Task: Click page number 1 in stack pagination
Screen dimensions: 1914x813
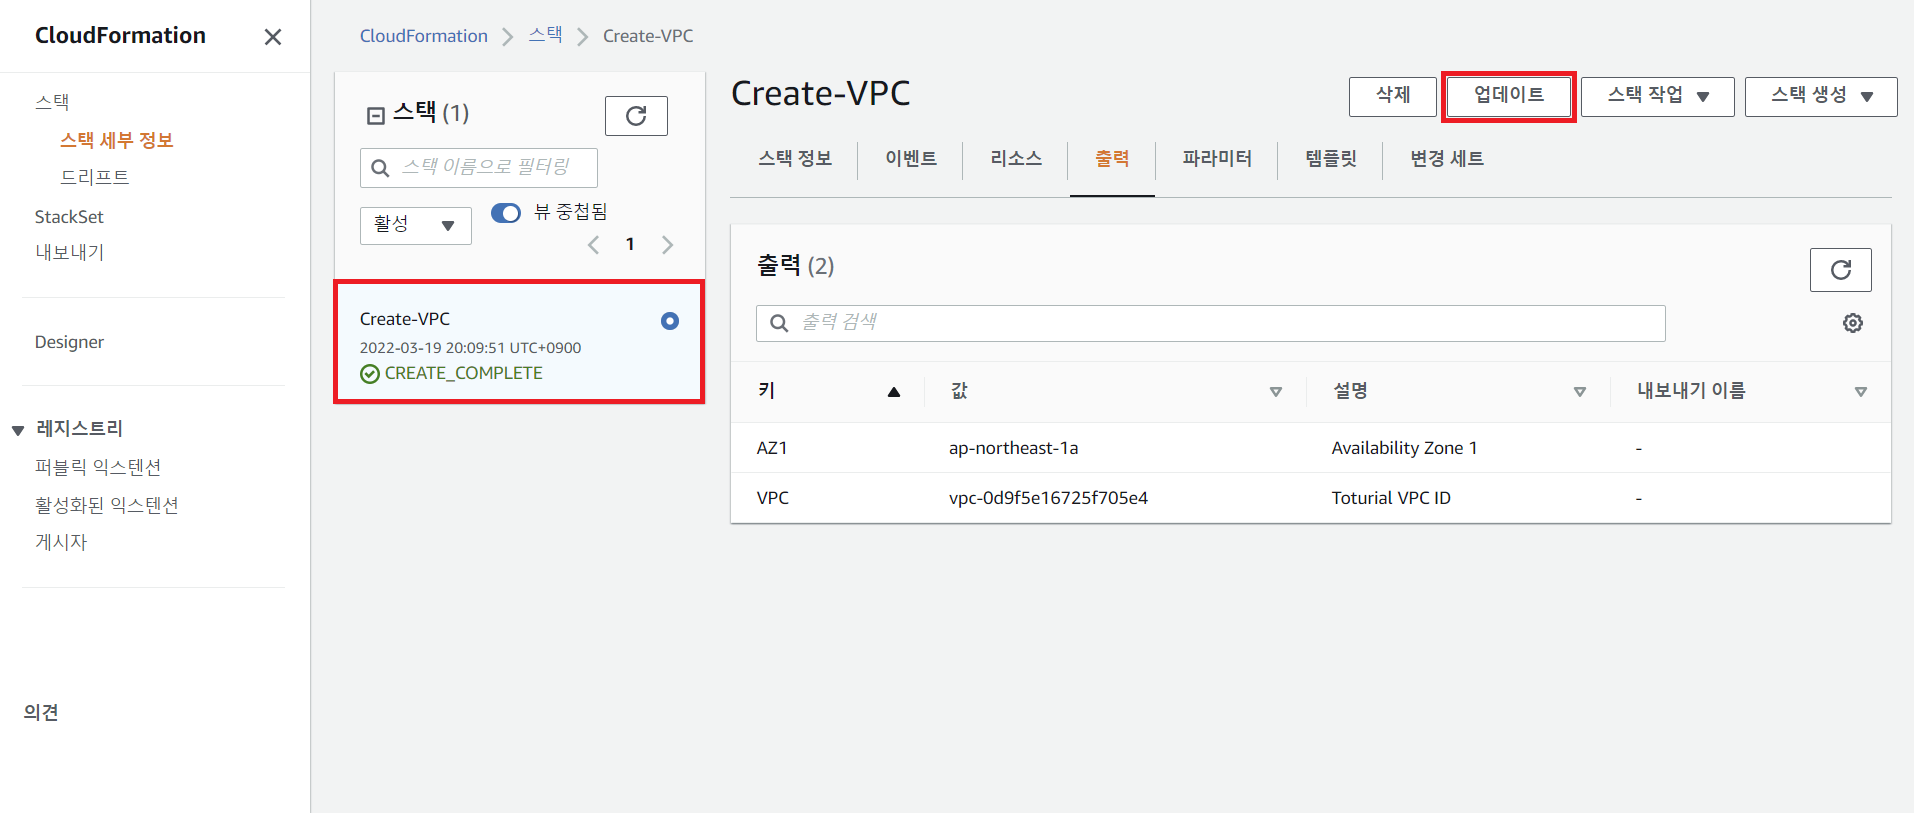Action: click(x=630, y=244)
